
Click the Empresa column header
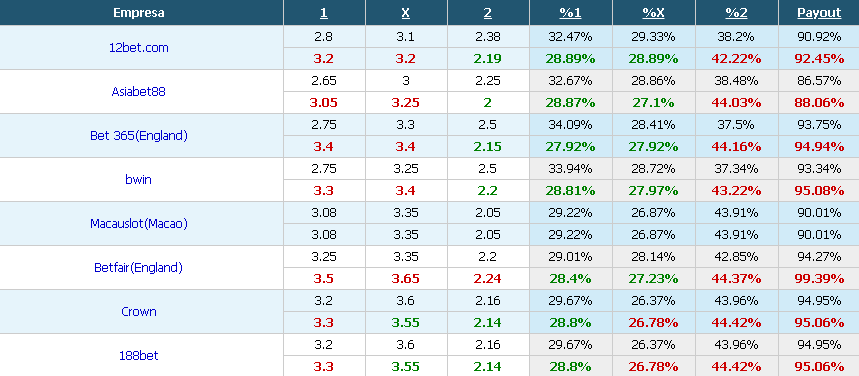pos(139,13)
